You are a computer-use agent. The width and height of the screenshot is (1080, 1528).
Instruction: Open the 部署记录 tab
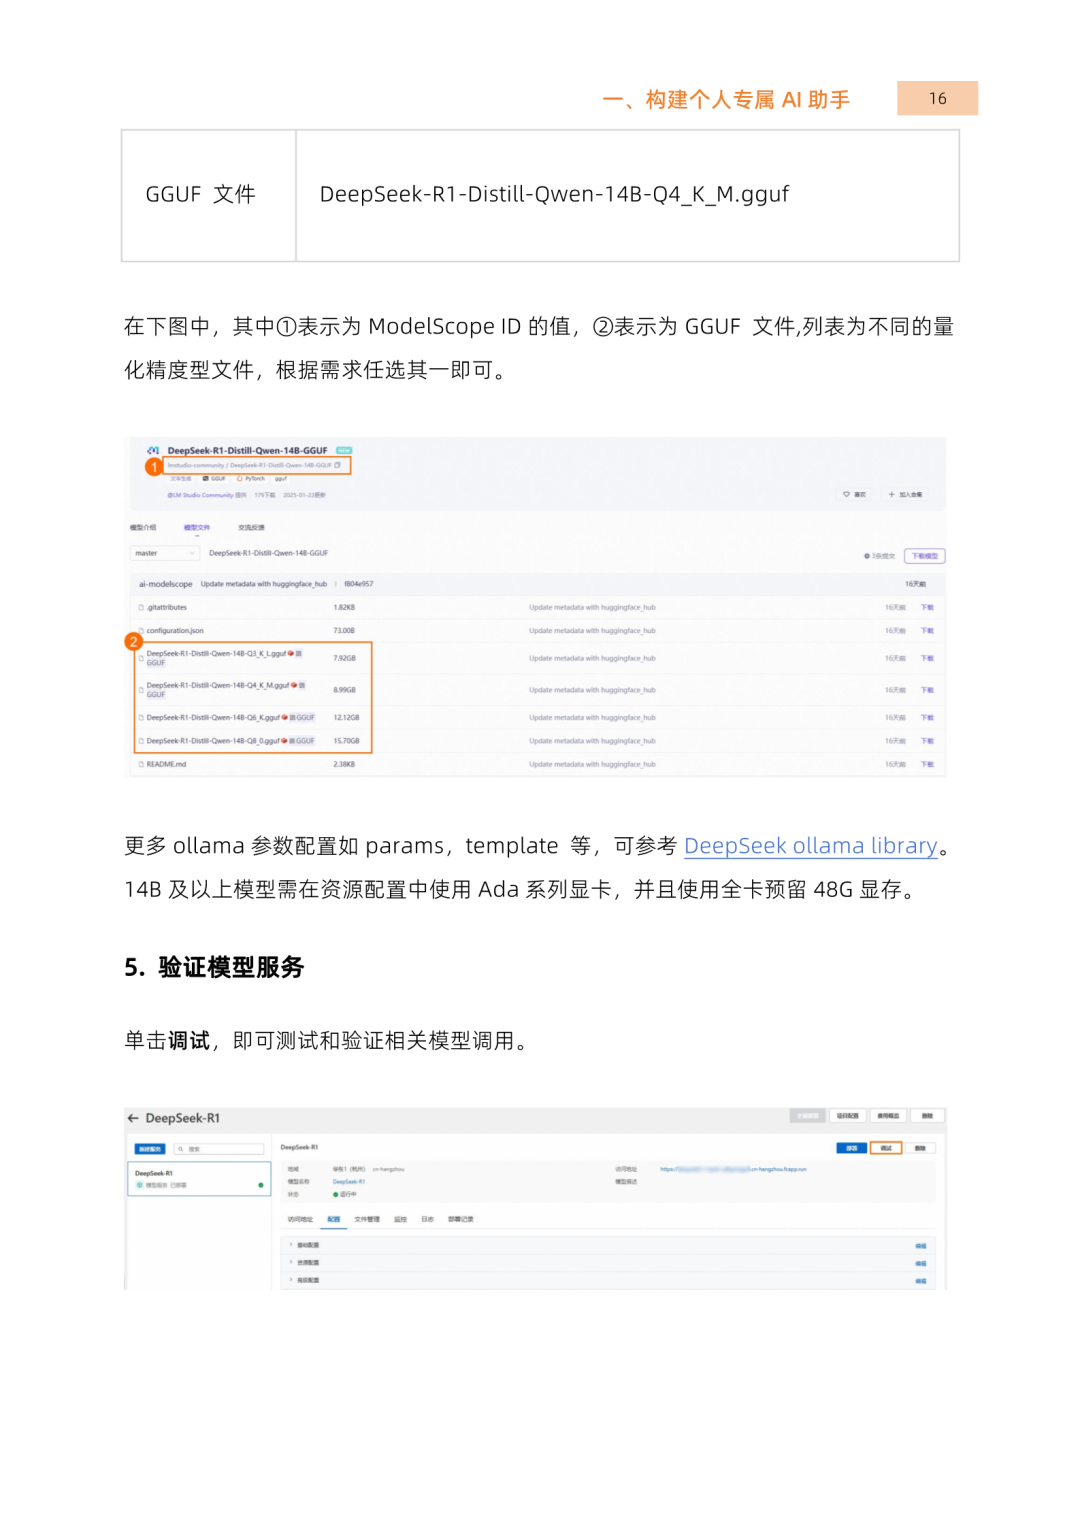pos(461,1219)
